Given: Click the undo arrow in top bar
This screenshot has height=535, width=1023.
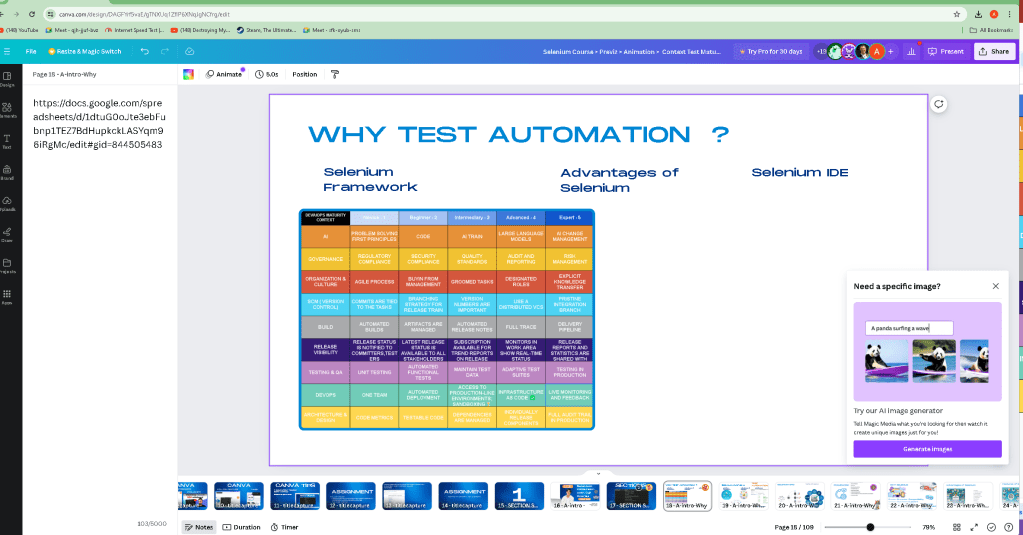Looking at the screenshot, I should tap(145, 52).
